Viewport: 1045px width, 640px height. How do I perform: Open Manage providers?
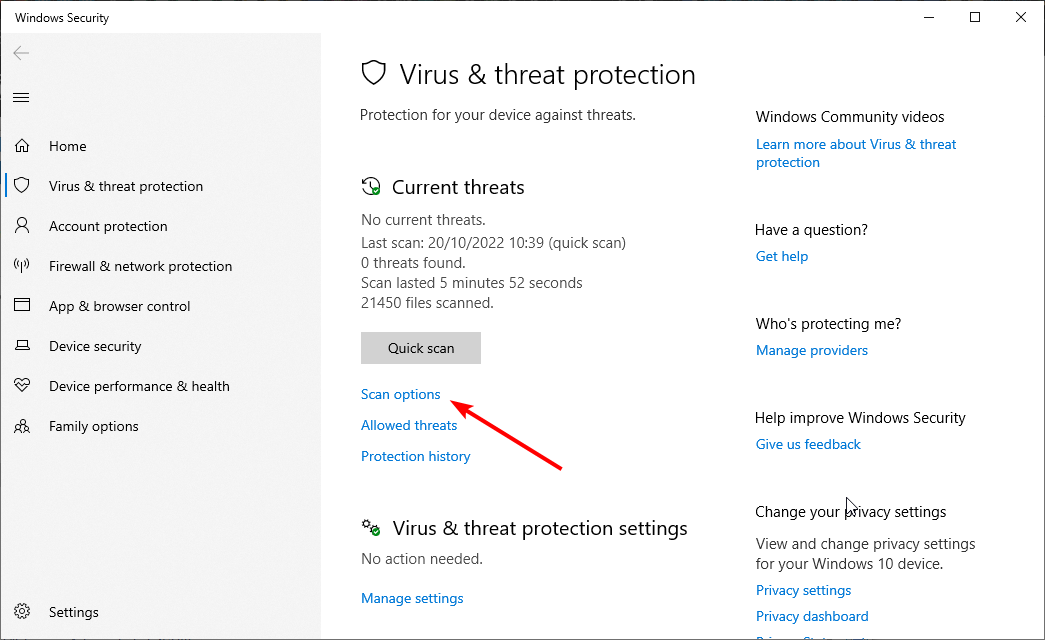coord(811,350)
